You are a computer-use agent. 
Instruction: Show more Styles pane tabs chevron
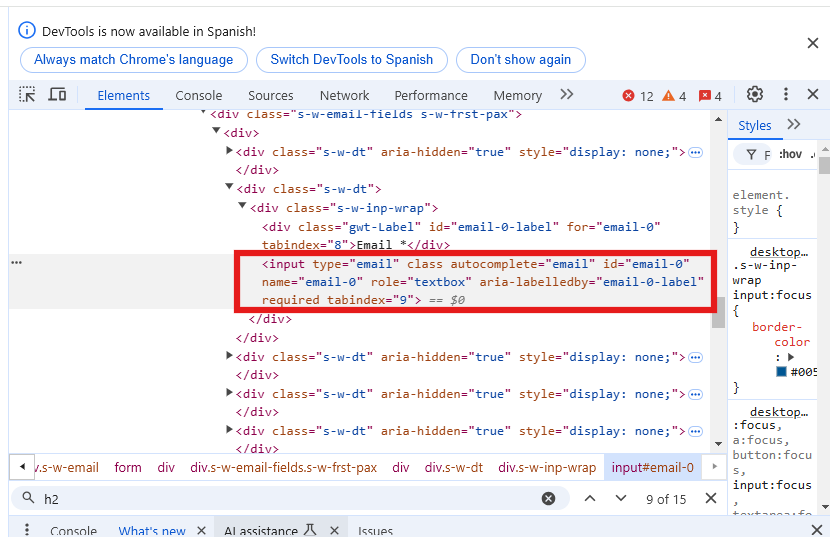point(793,124)
